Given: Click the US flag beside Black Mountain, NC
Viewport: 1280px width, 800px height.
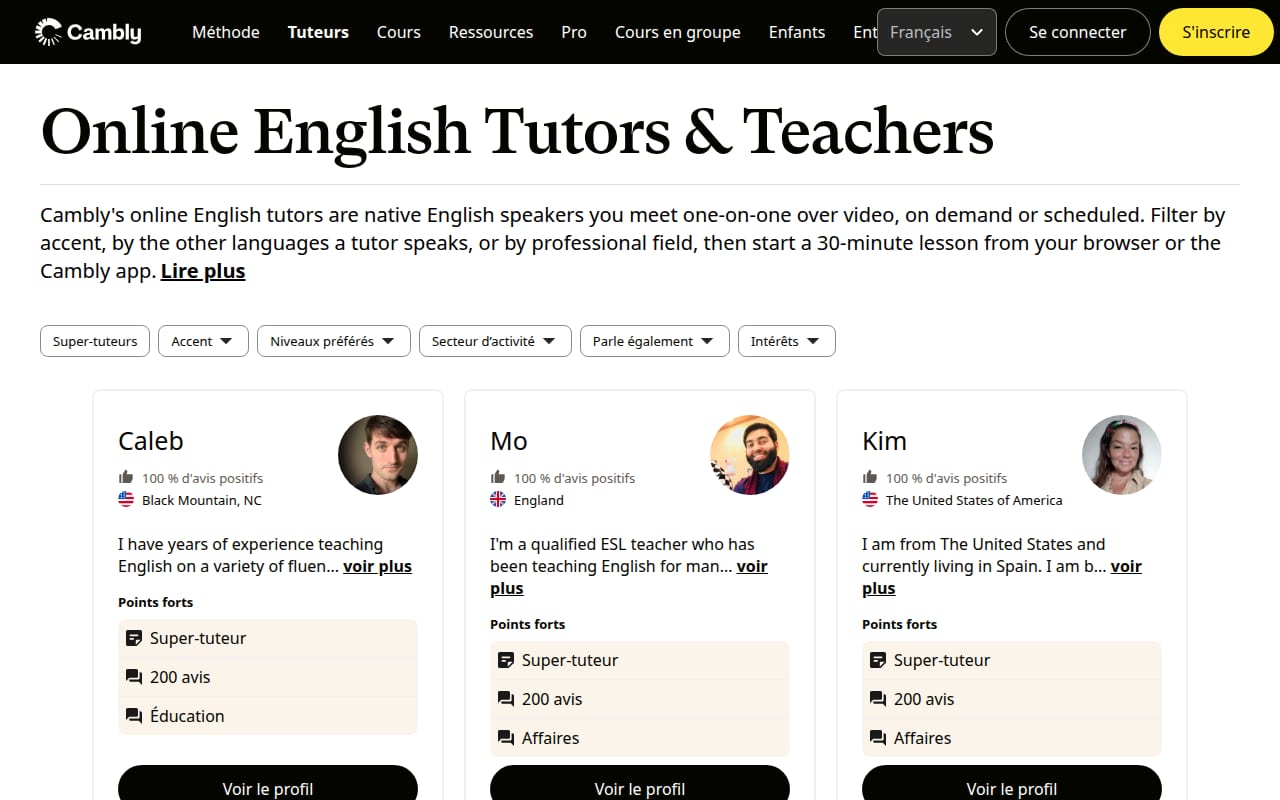Looking at the screenshot, I should [126, 499].
